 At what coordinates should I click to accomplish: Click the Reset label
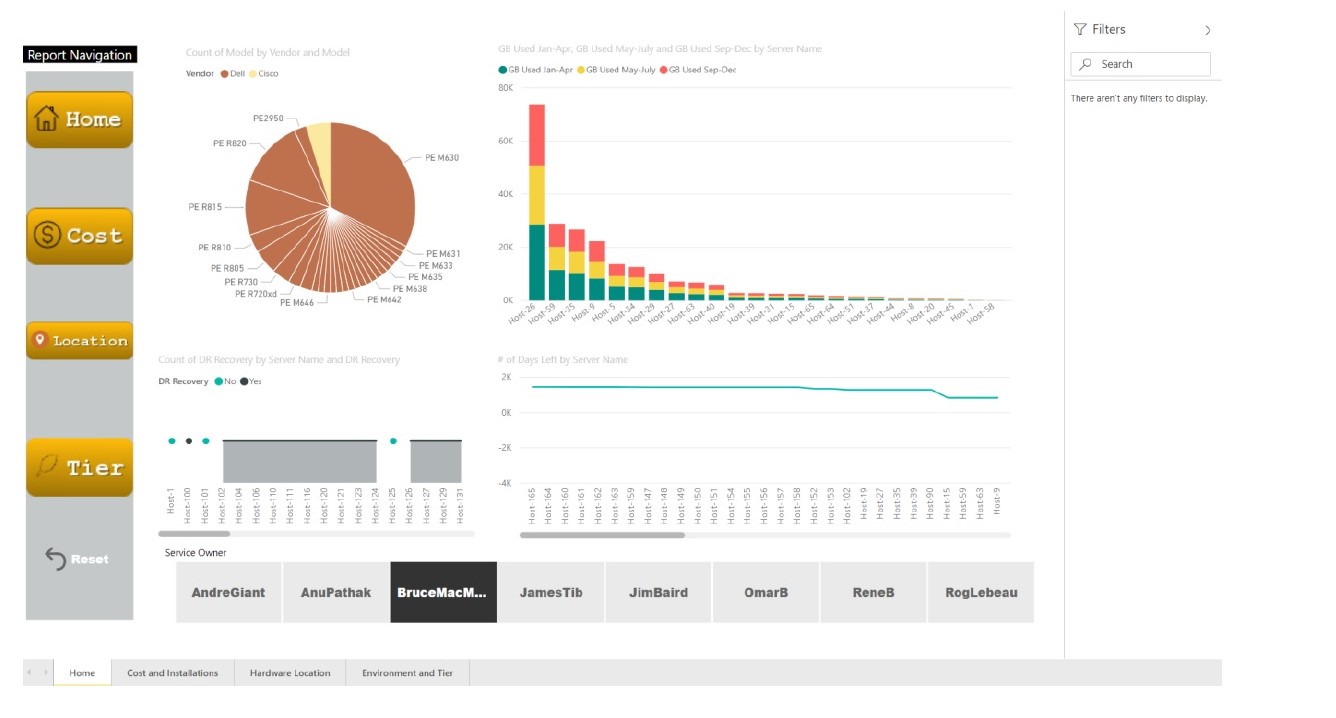pos(90,559)
